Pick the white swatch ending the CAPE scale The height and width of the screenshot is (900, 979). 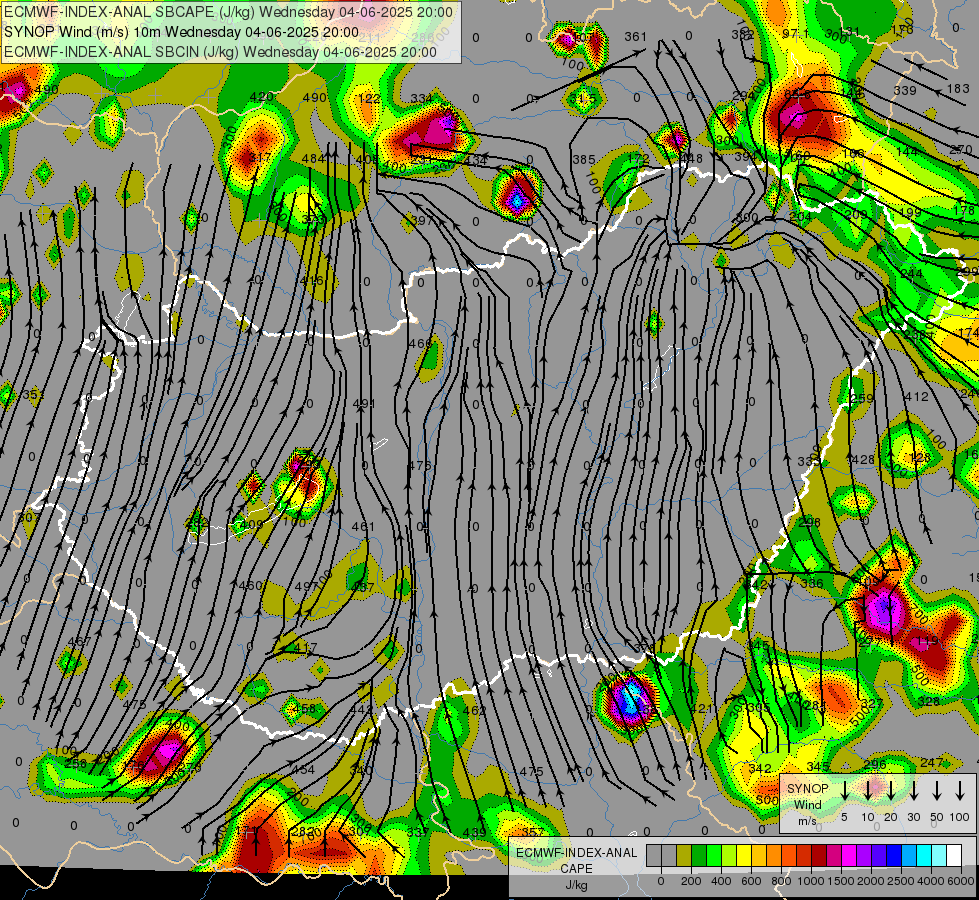tap(953, 856)
